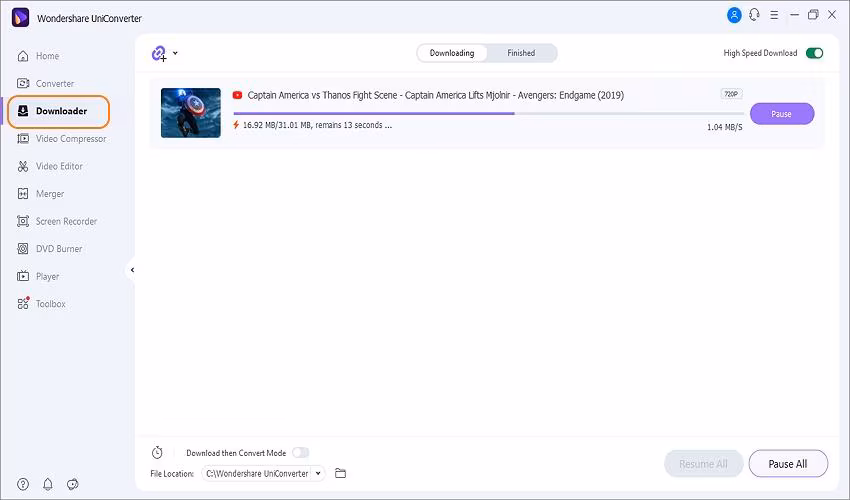This screenshot has width=850, height=500.
Task: Pause the Captain America download
Action: pyautogui.click(x=782, y=114)
